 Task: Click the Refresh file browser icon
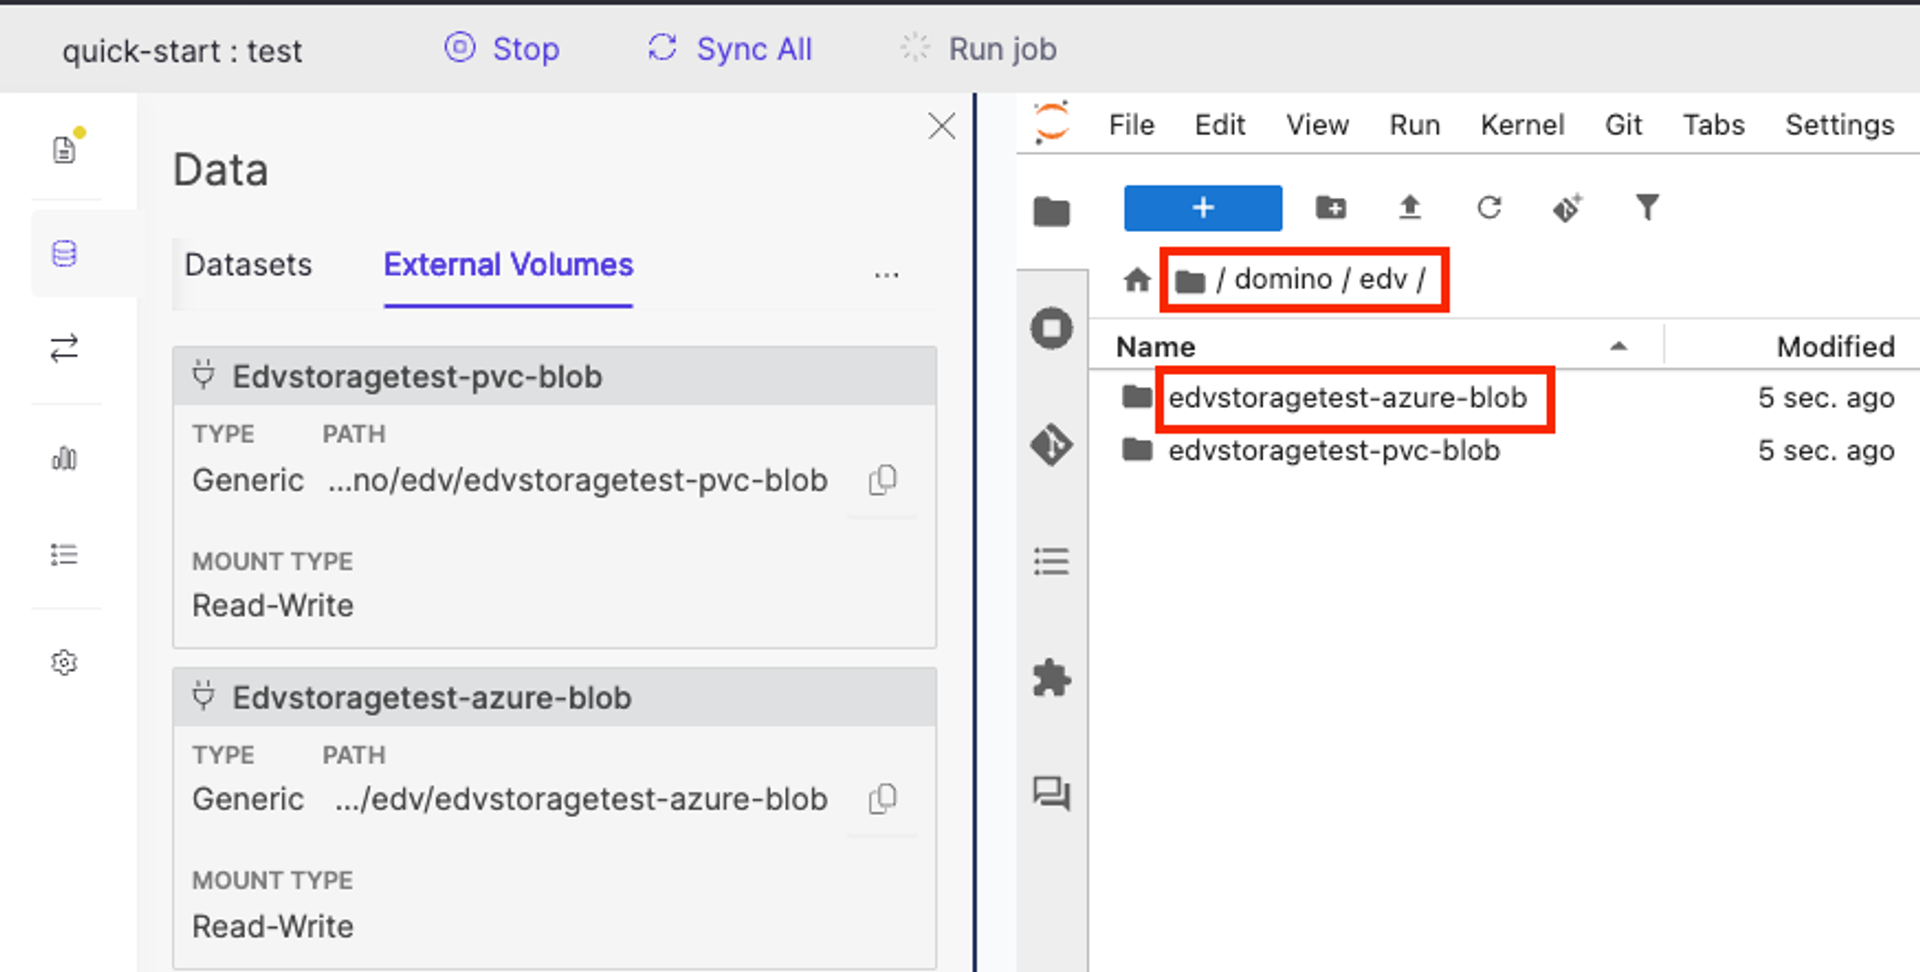pyautogui.click(x=1489, y=208)
